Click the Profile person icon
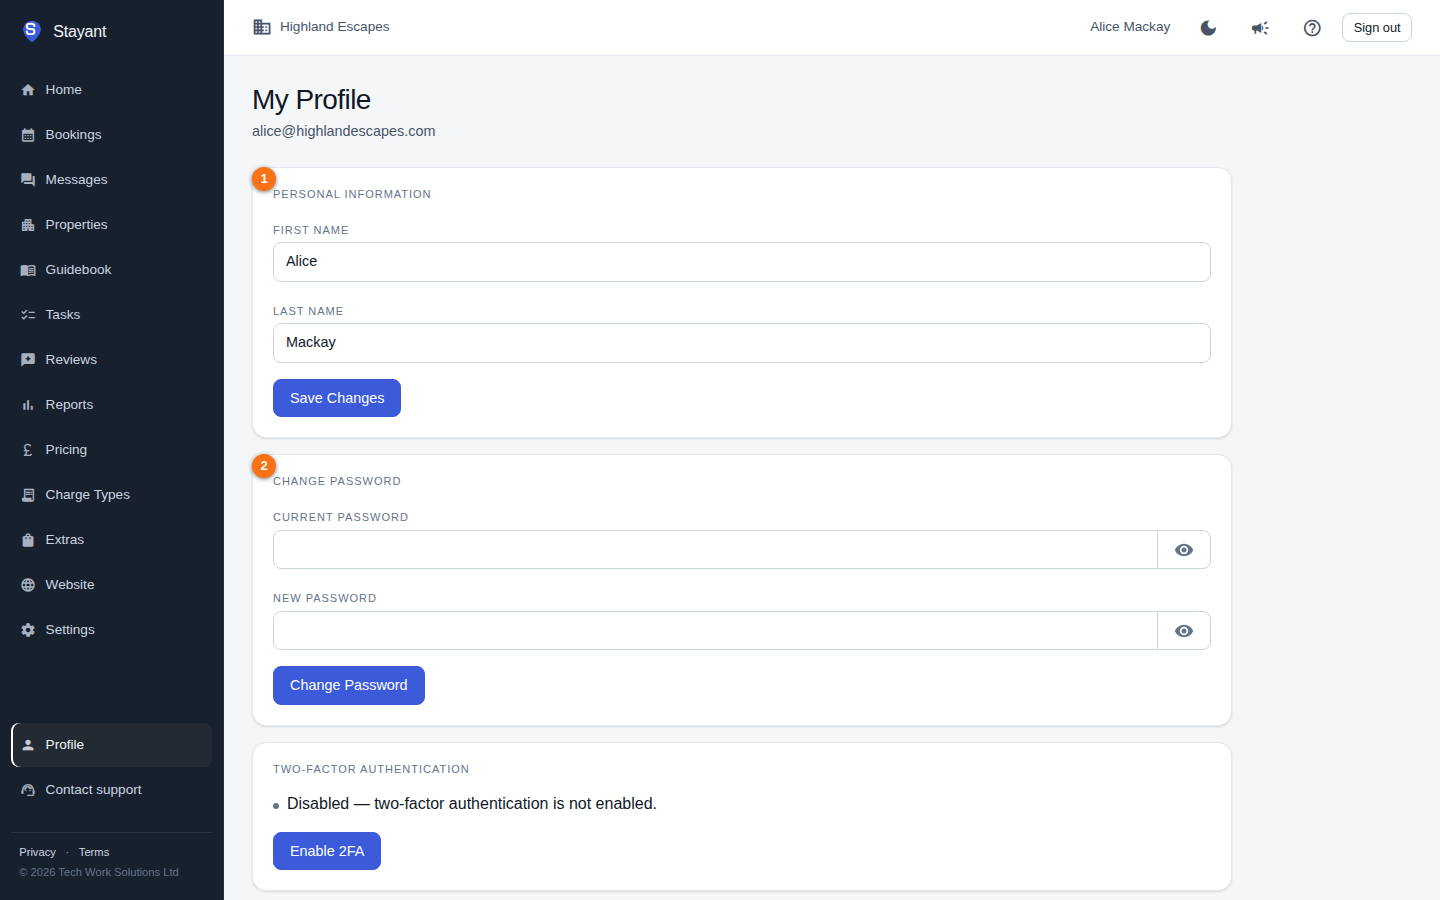Image resolution: width=1440 pixels, height=900 pixels. coord(28,745)
